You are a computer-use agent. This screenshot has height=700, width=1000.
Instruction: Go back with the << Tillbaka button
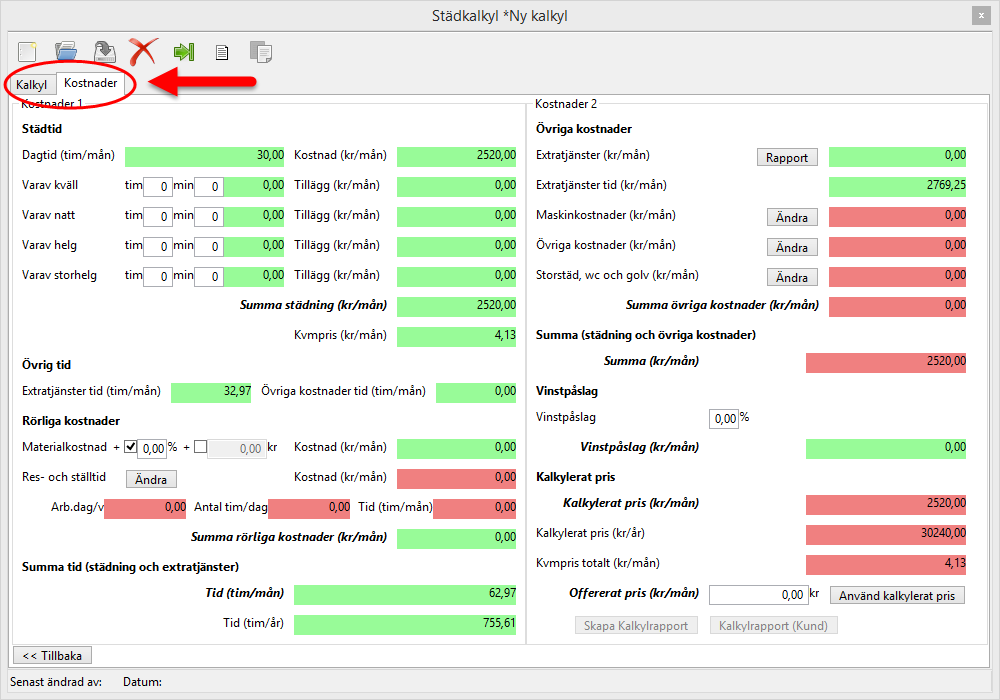click(x=52, y=655)
